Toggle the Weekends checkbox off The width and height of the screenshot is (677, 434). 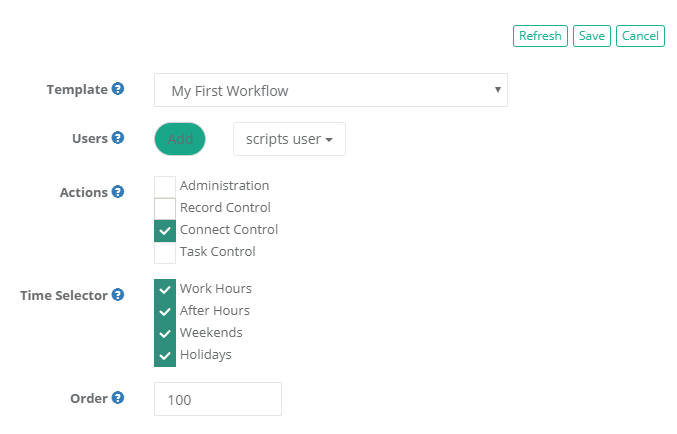coord(165,333)
